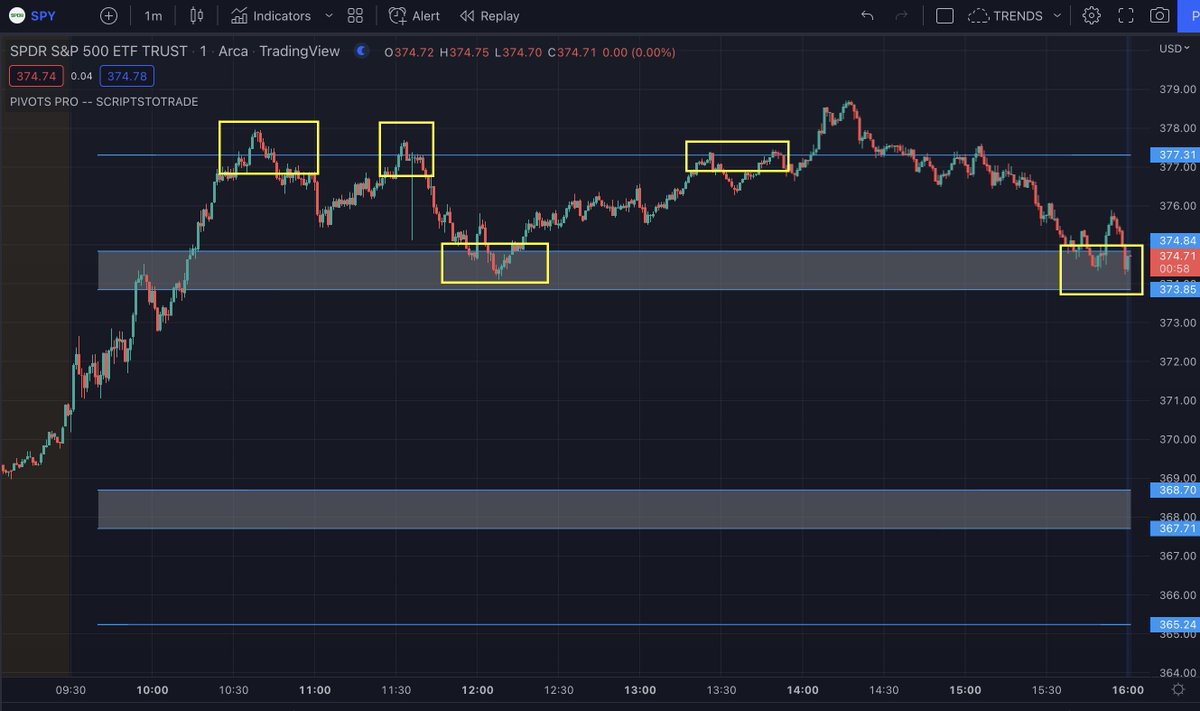Click the SPDR S&P 500 ETF TRUST title
This screenshot has height=711, width=1200.
[x=97, y=51]
